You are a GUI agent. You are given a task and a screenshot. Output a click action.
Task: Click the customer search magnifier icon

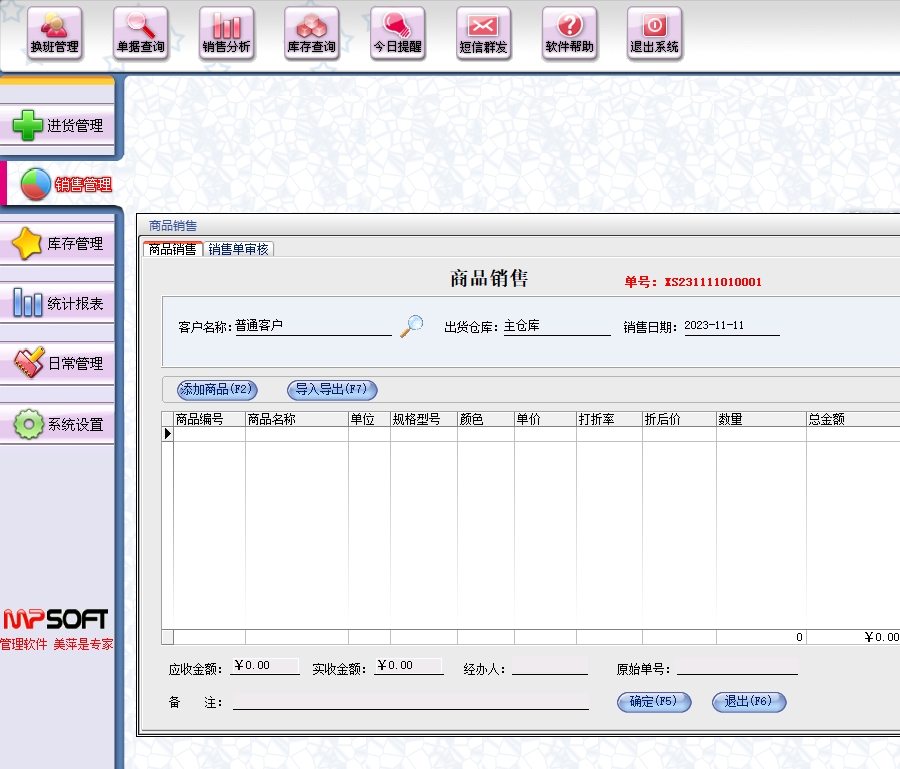411,326
